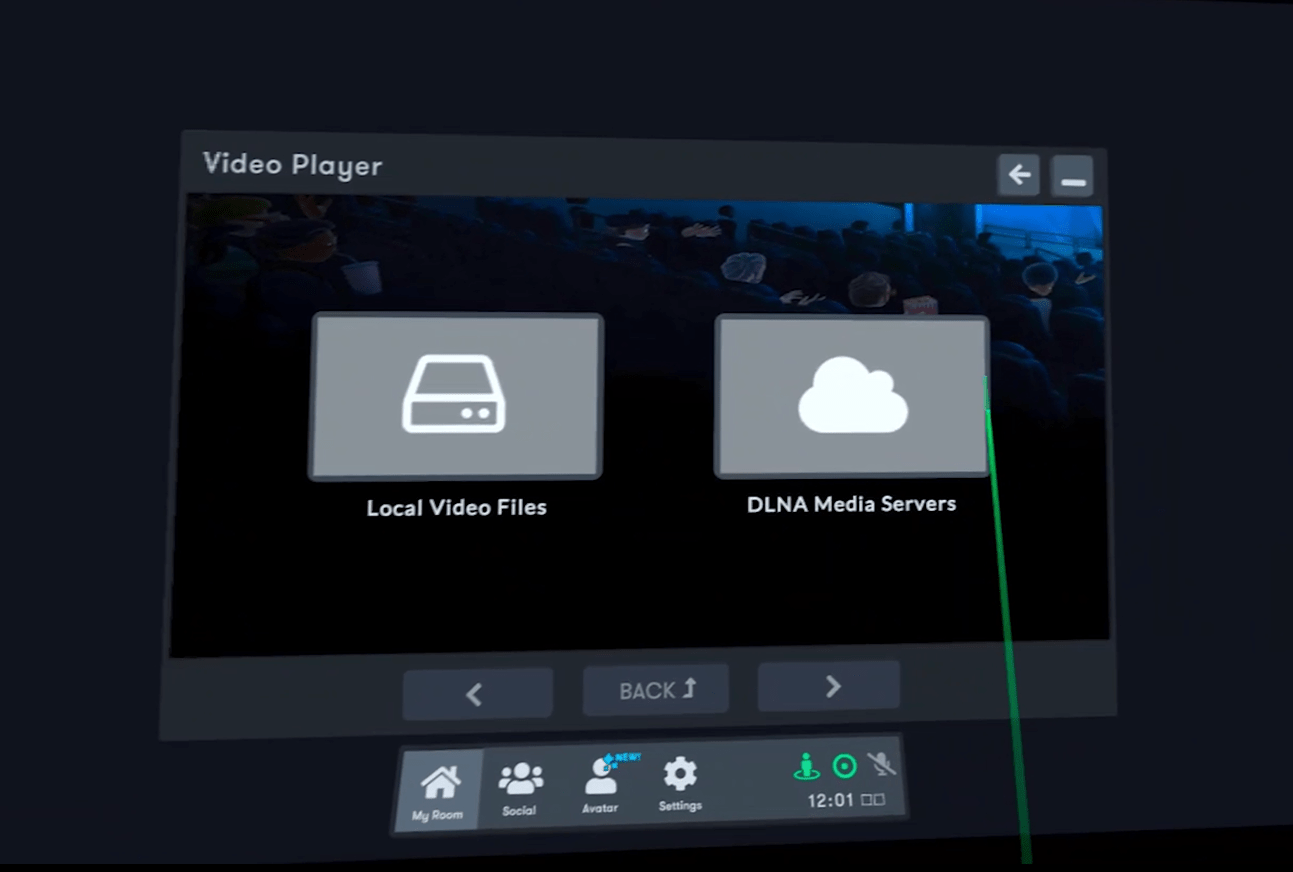Minimize the Video Player panel
1293x872 pixels.
coord(1072,178)
